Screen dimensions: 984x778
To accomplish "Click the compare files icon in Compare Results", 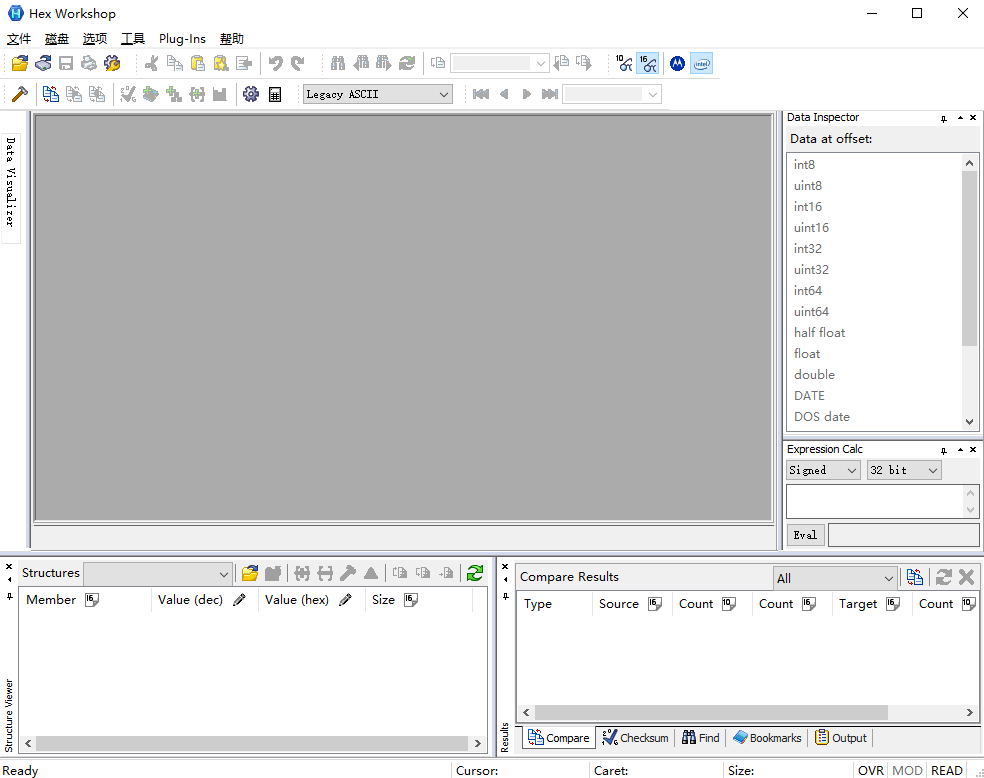I will coord(914,577).
